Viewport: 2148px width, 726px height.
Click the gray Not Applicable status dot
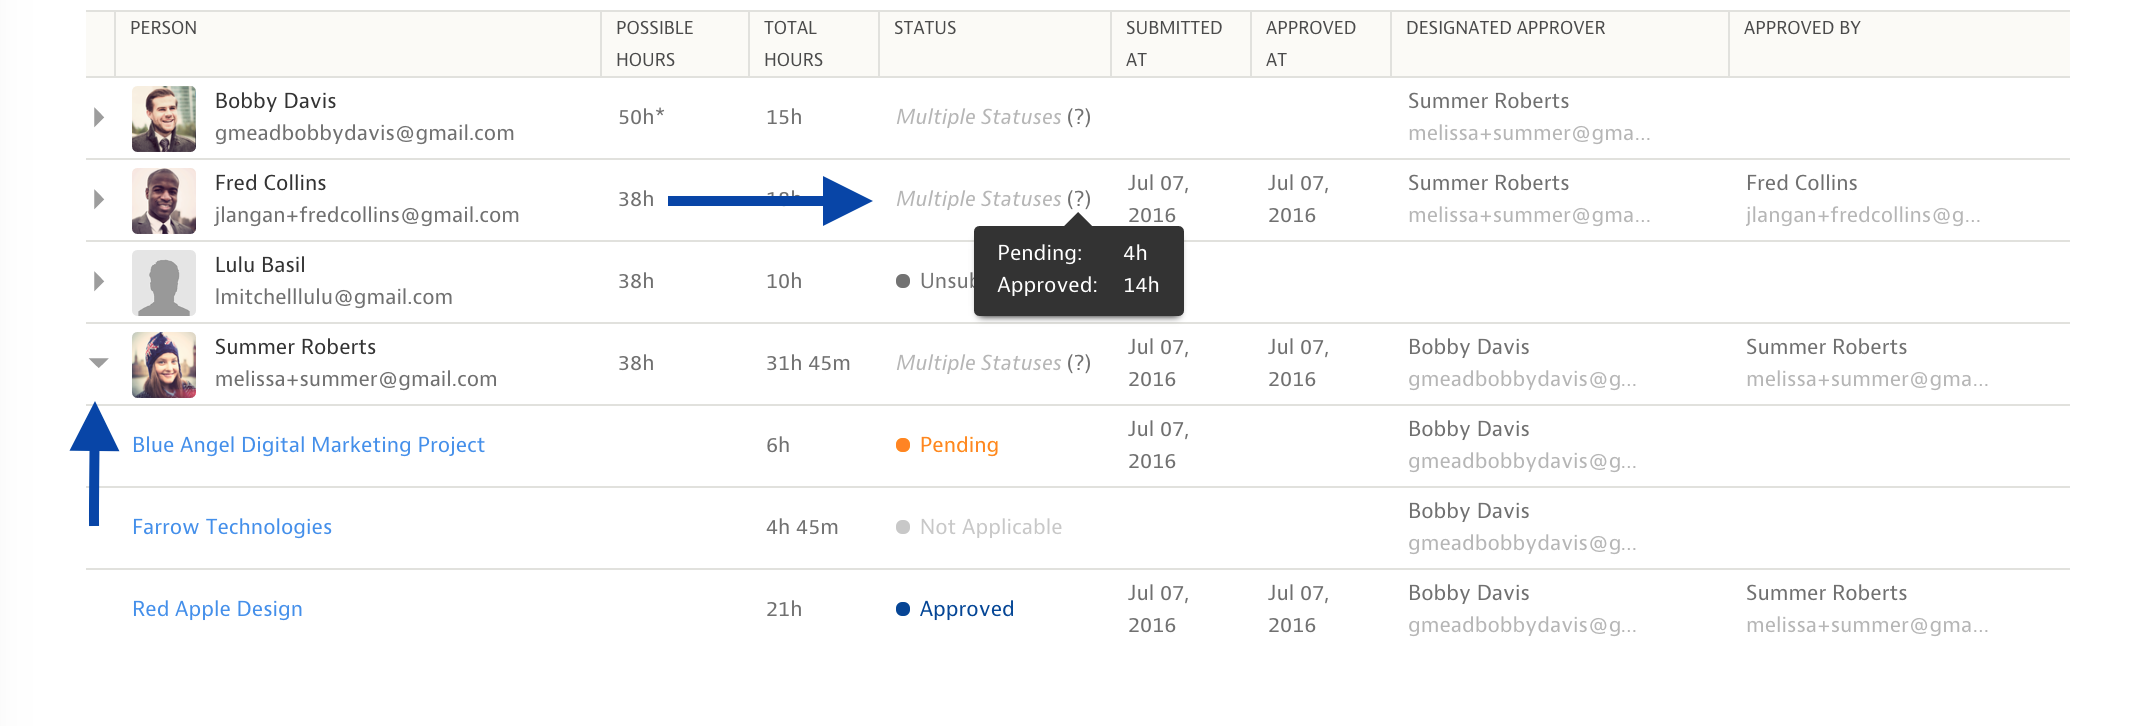(x=903, y=527)
